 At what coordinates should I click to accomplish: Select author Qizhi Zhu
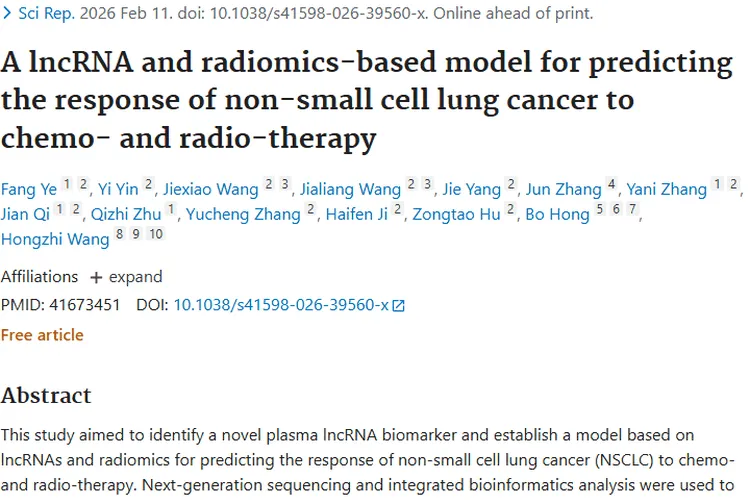(126, 214)
